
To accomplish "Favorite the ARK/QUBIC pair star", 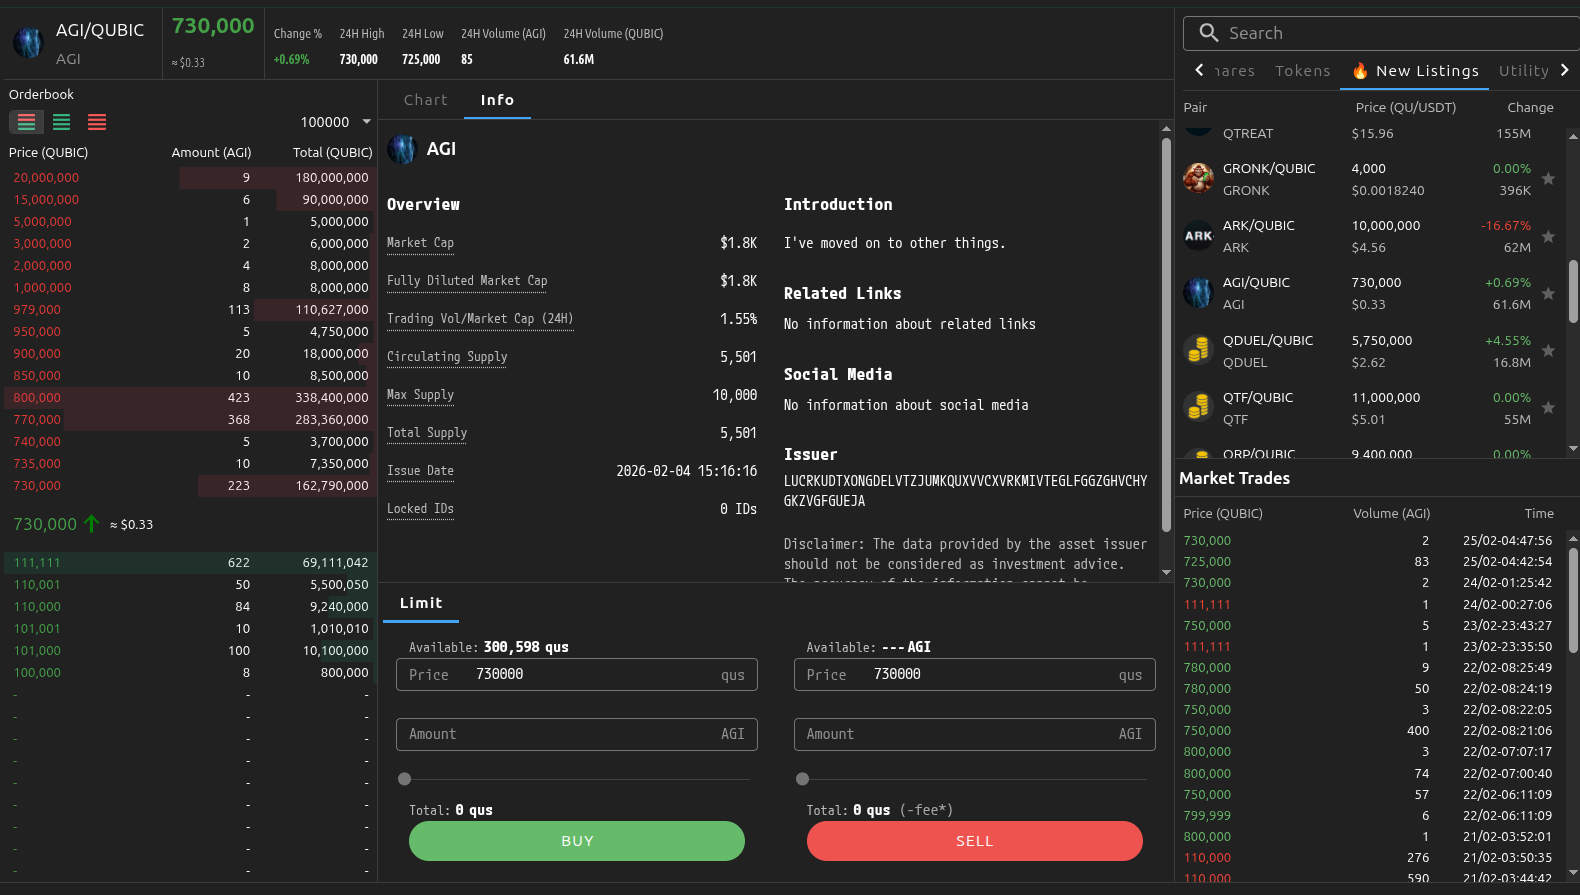I will 1548,237.
